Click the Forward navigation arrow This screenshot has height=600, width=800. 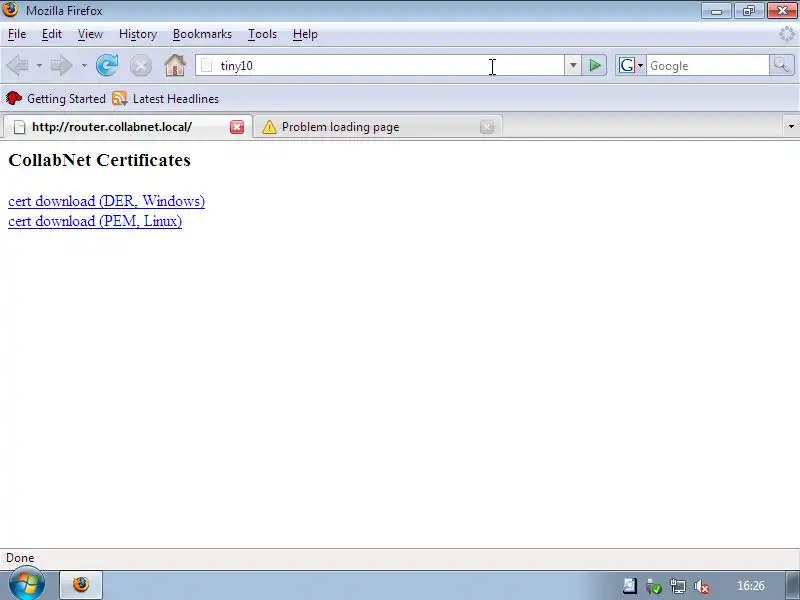62,65
